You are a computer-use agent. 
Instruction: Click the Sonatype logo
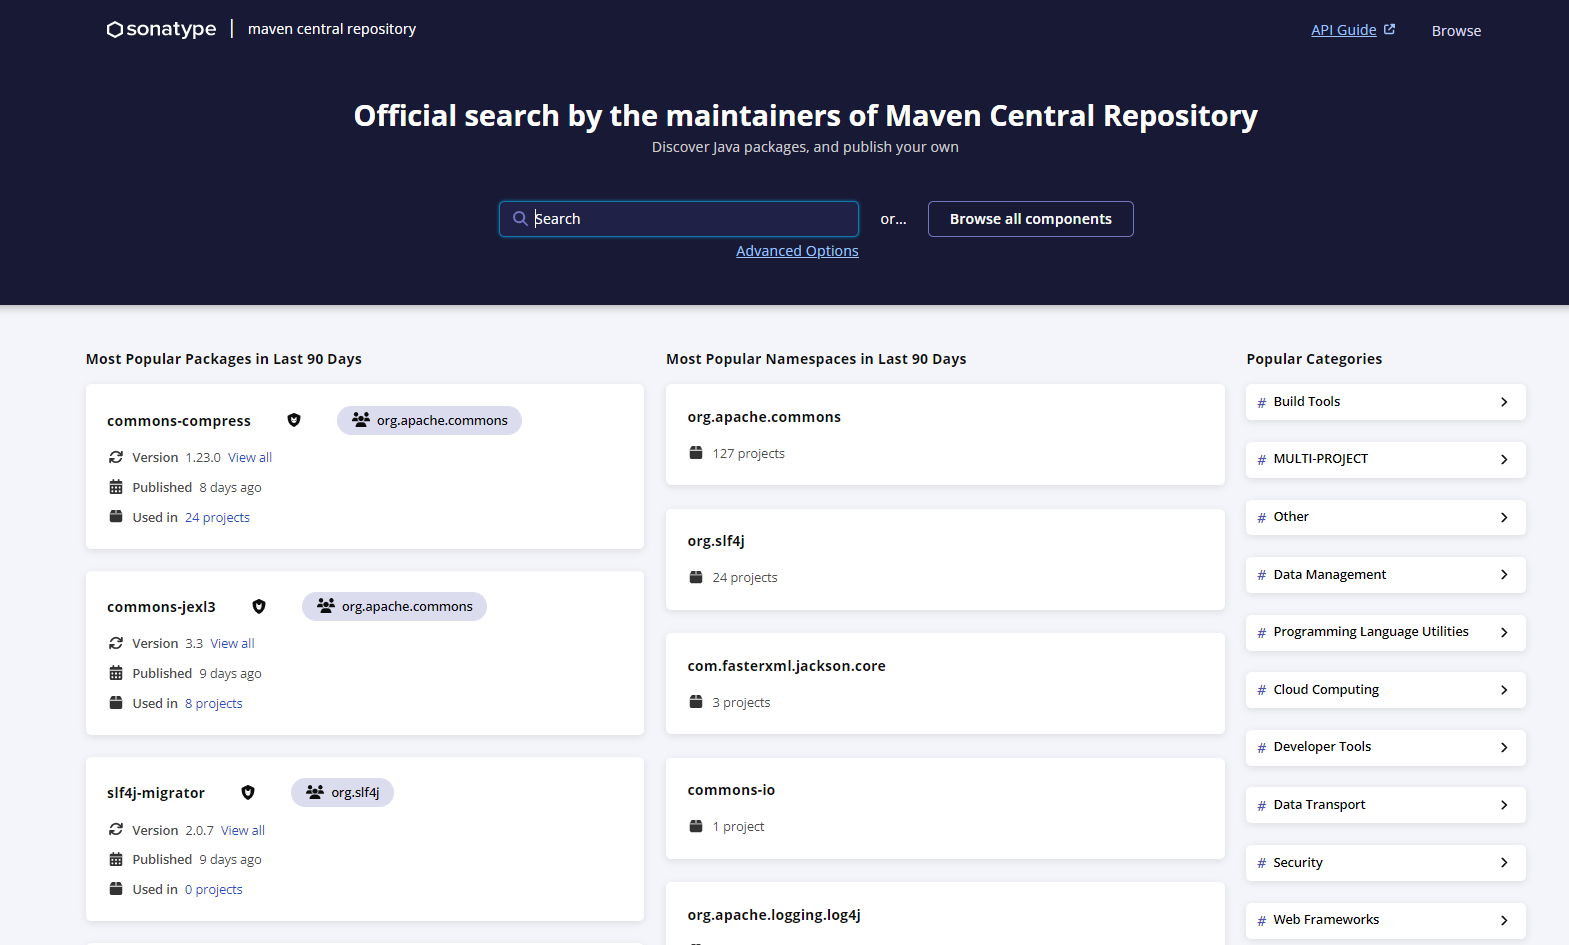tap(161, 29)
